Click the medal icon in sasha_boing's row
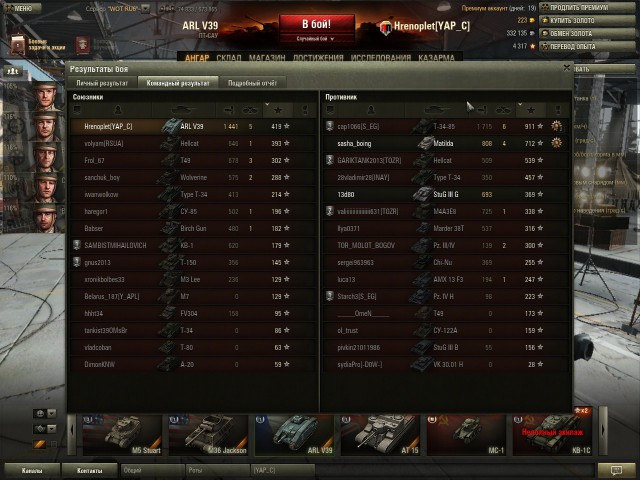 (x=556, y=143)
